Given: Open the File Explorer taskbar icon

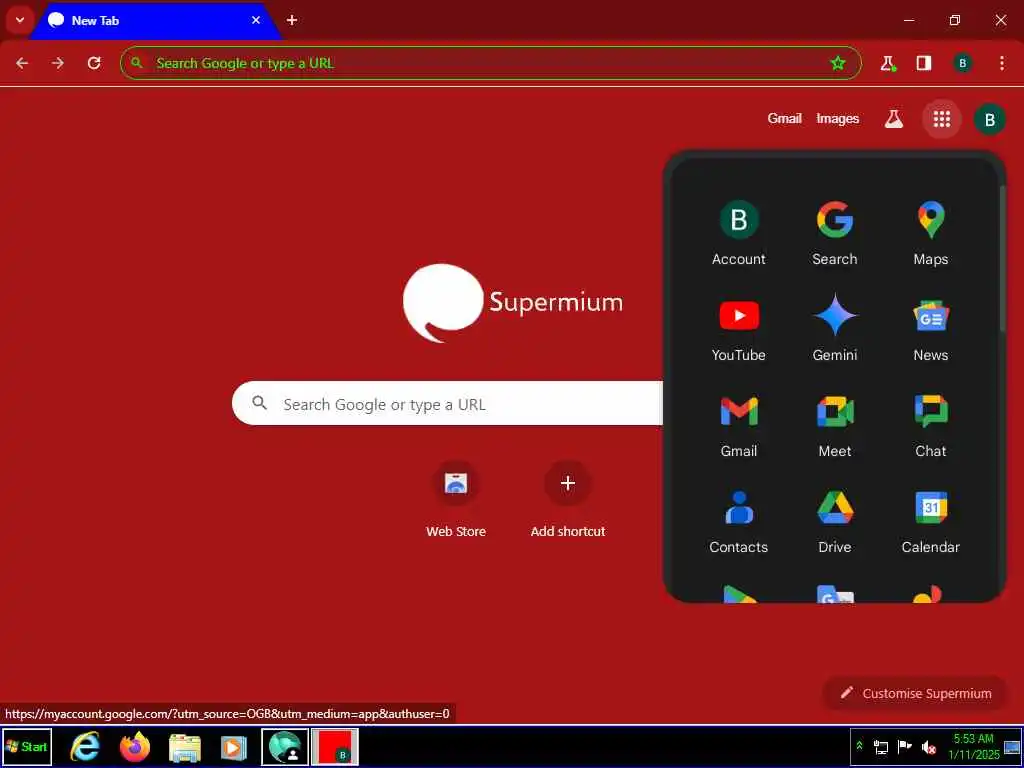Looking at the screenshot, I should click(x=185, y=747).
